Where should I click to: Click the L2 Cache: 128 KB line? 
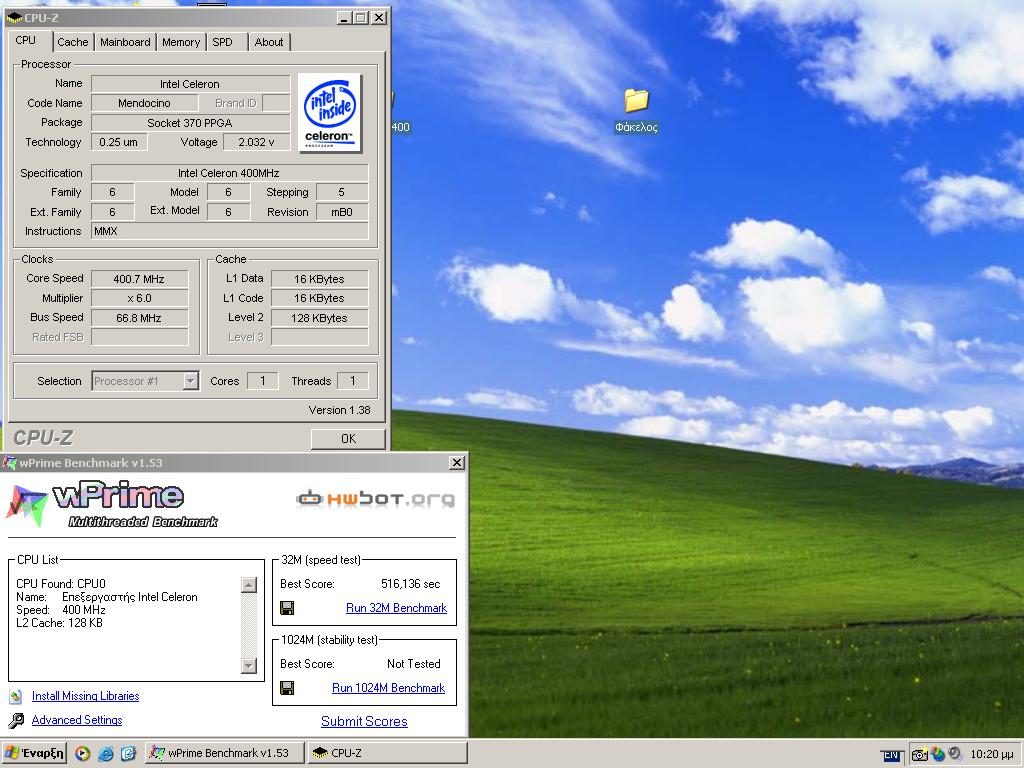point(59,623)
